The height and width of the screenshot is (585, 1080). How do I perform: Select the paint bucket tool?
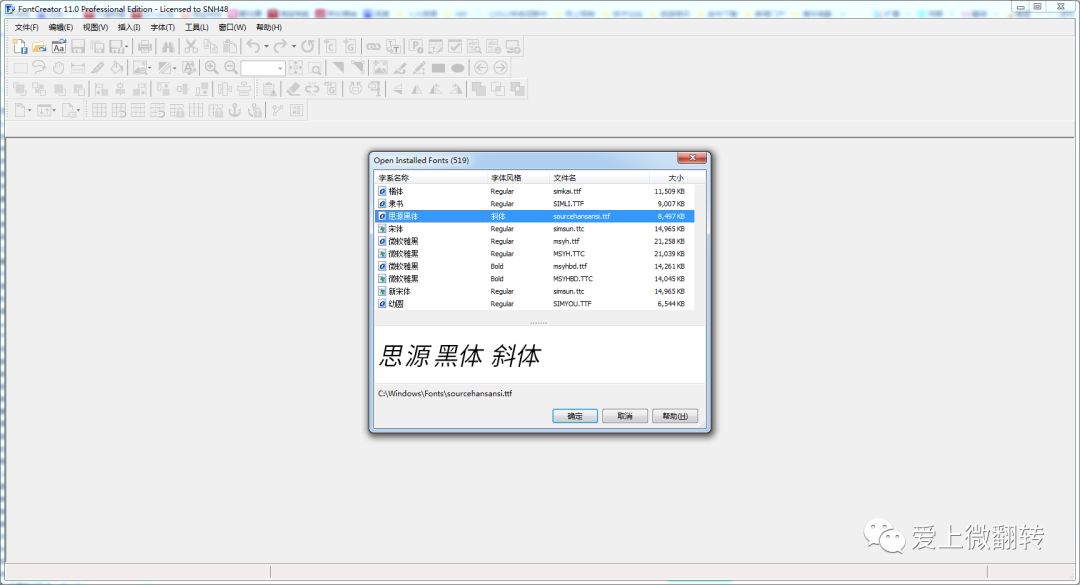pos(116,68)
